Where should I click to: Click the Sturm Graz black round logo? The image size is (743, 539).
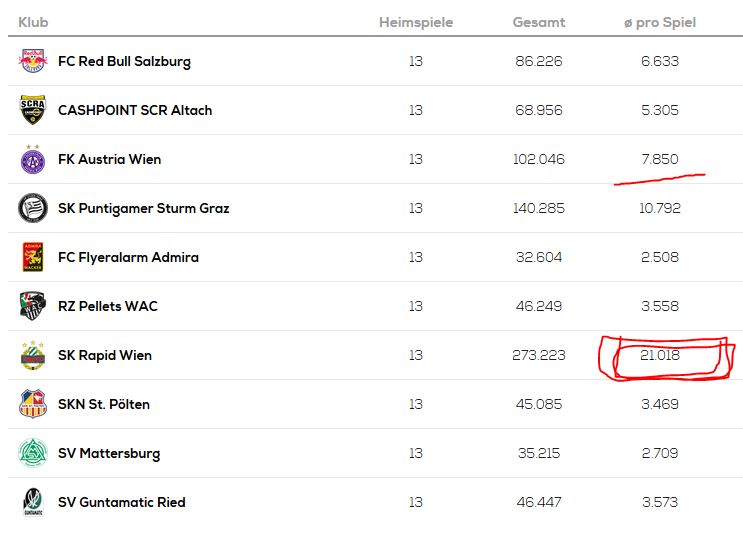pyautogui.click(x=33, y=208)
